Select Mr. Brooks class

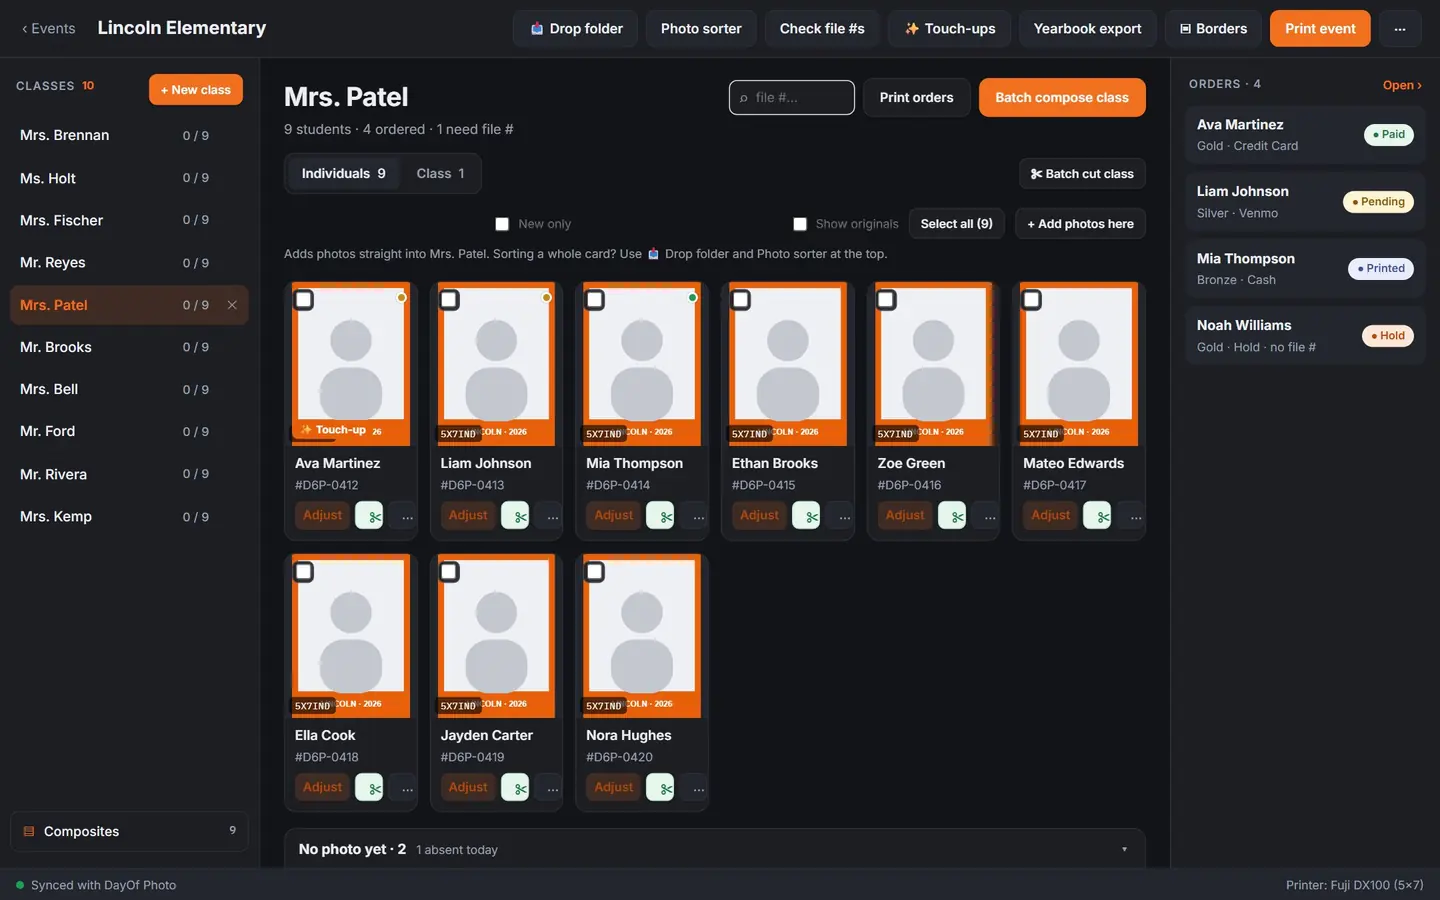click(x=129, y=347)
